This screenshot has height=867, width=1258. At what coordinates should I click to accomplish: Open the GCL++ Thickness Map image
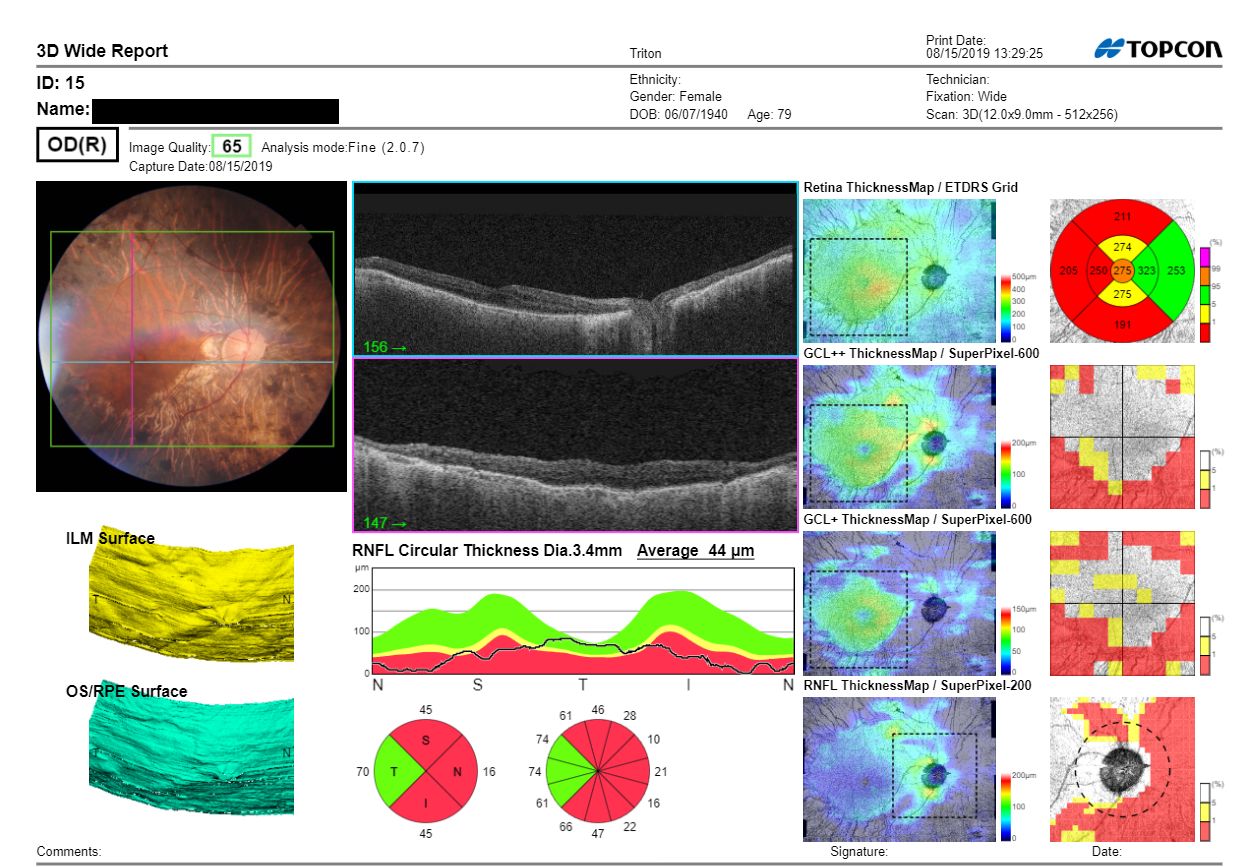coord(899,437)
